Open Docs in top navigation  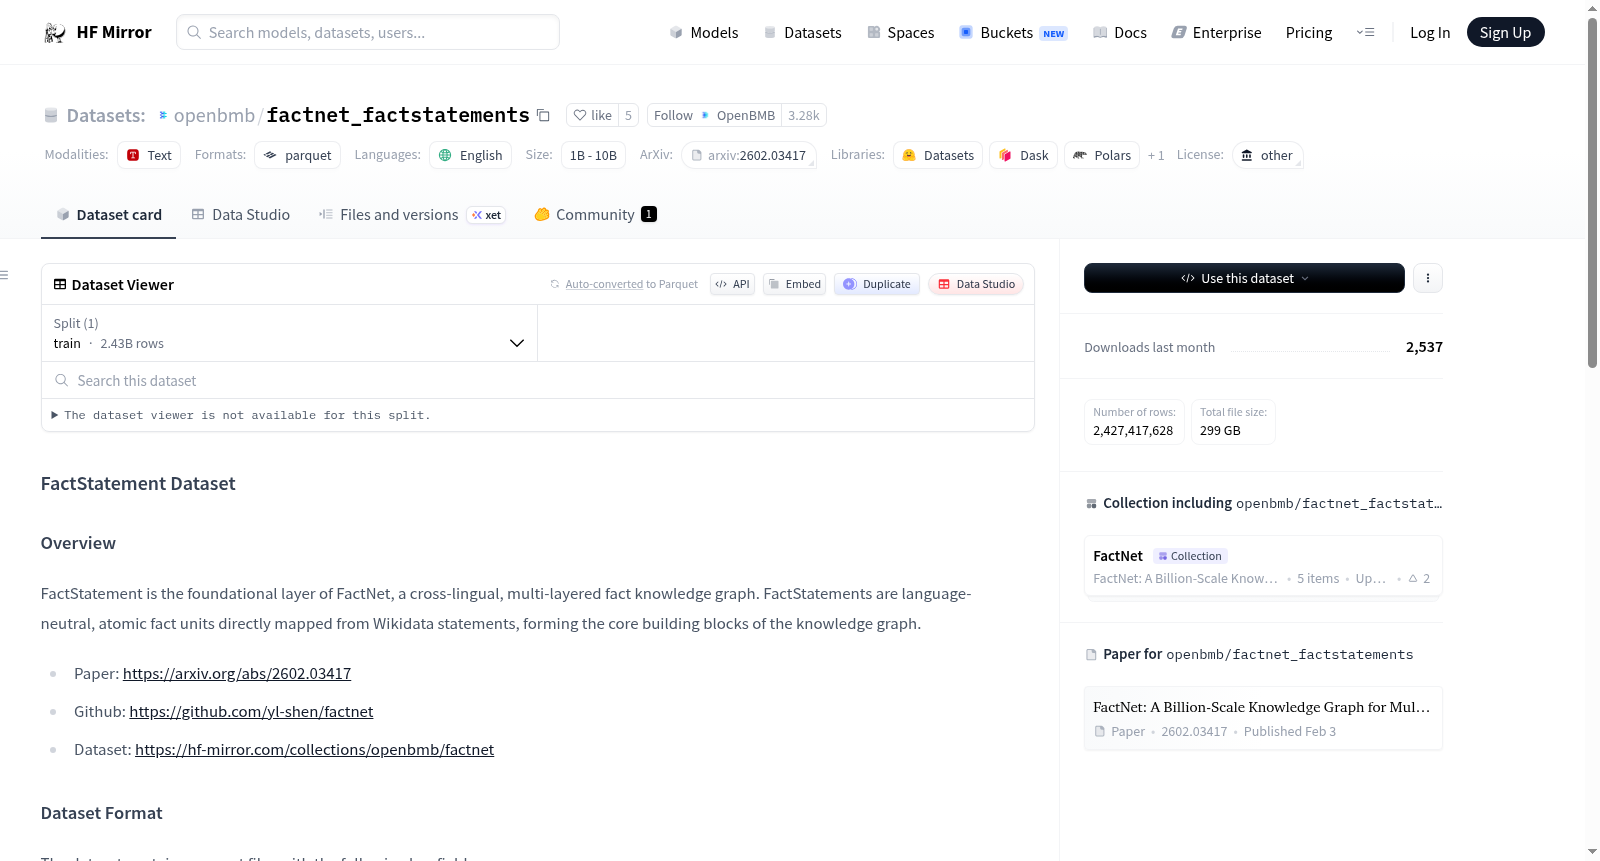point(1119,32)
